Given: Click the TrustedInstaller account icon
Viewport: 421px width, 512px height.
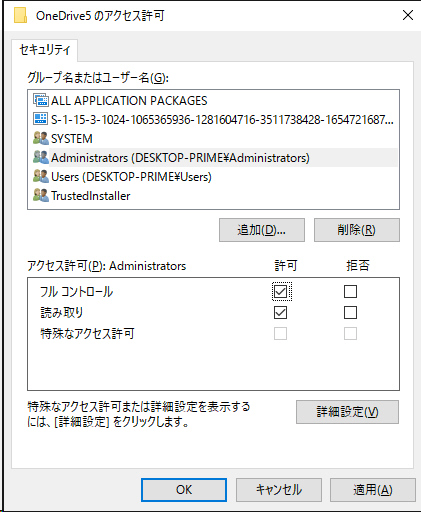Looking at the screenshot, I should tap(41, 195).
